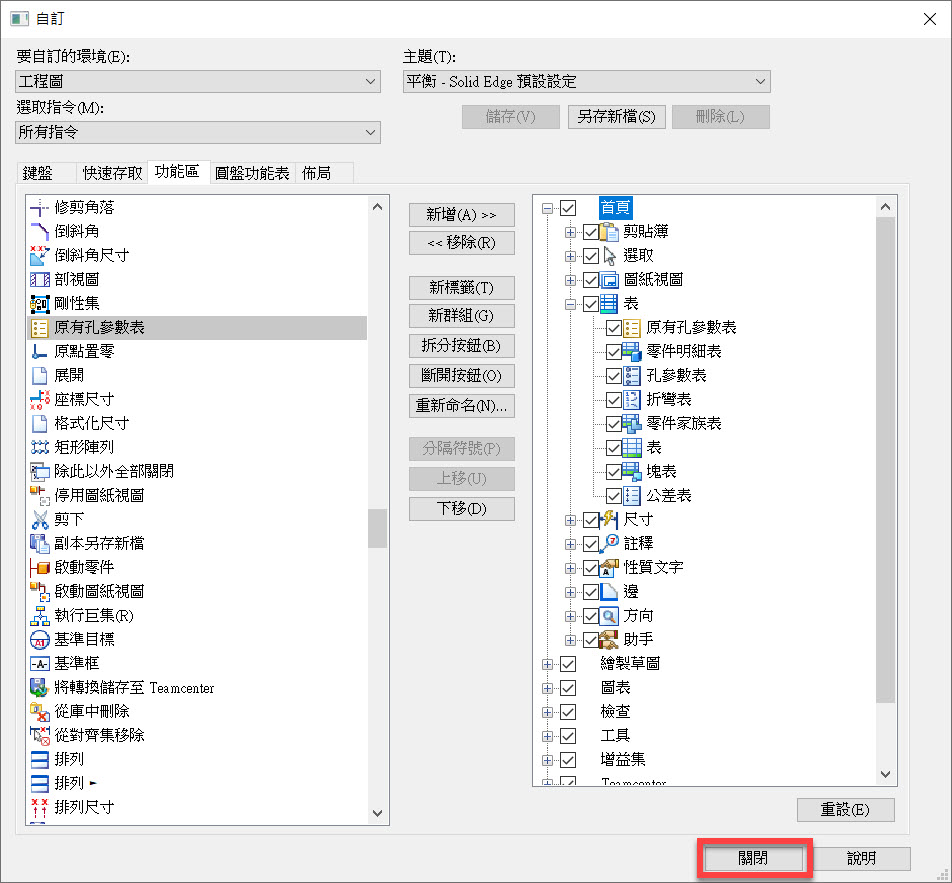Select the 執行巨集(R) command icon

[x=40, y=615]
